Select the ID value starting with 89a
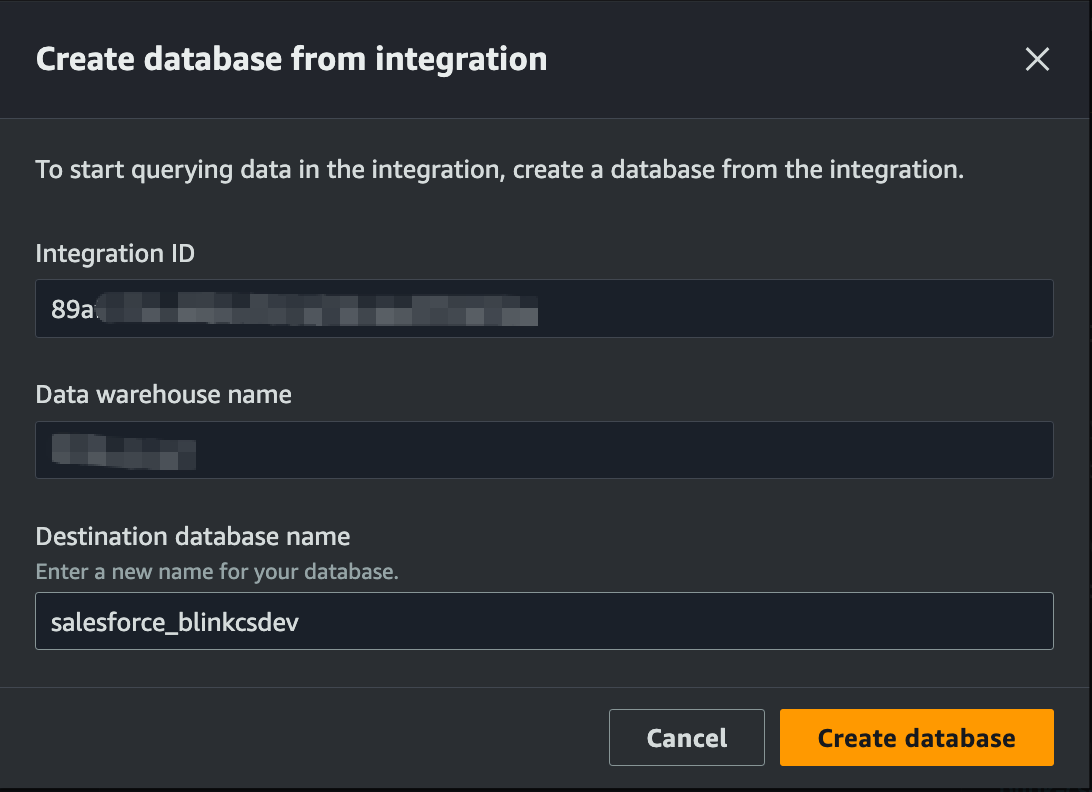 click(290, 308)
